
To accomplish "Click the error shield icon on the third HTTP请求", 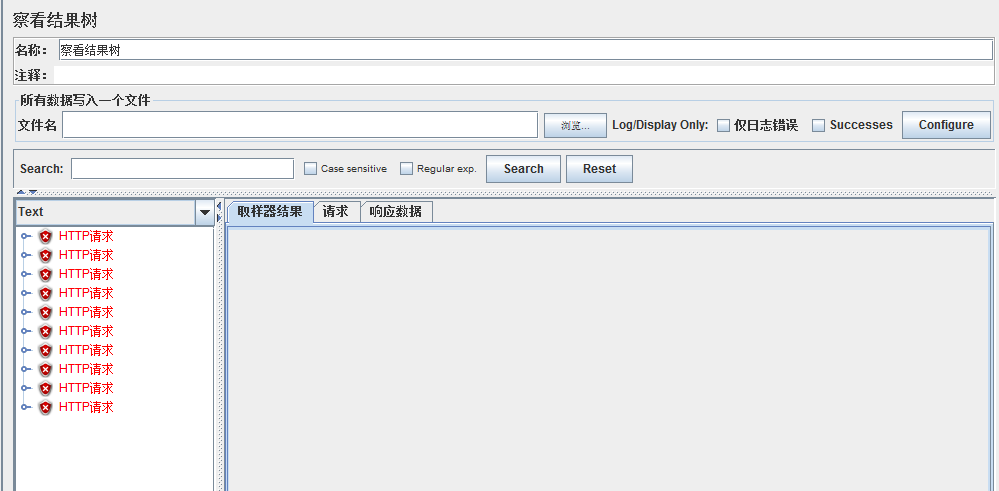I will 45,275.
